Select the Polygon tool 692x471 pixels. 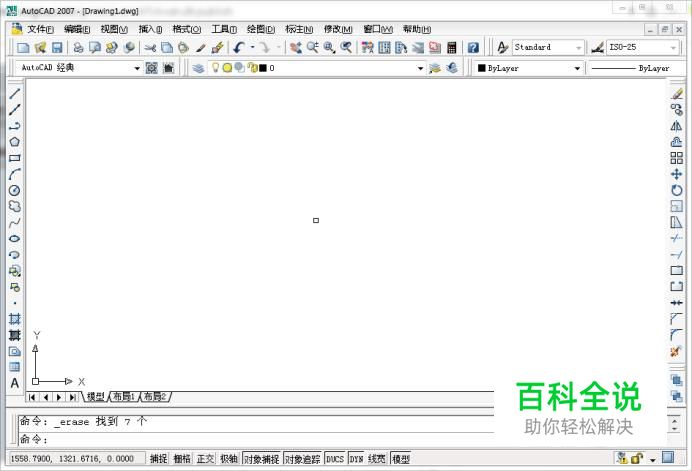15,142
